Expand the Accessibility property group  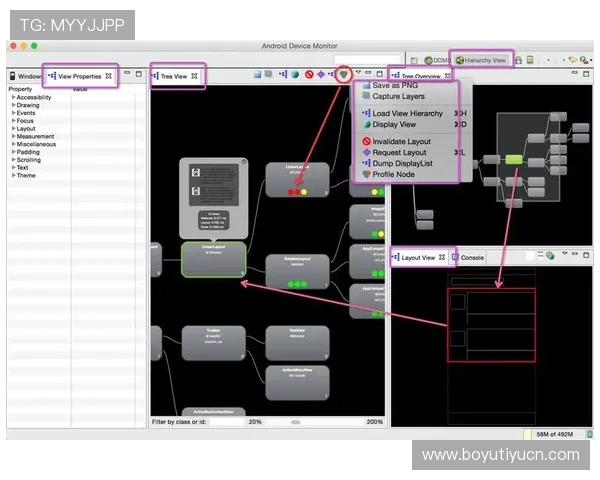[13, 97]
